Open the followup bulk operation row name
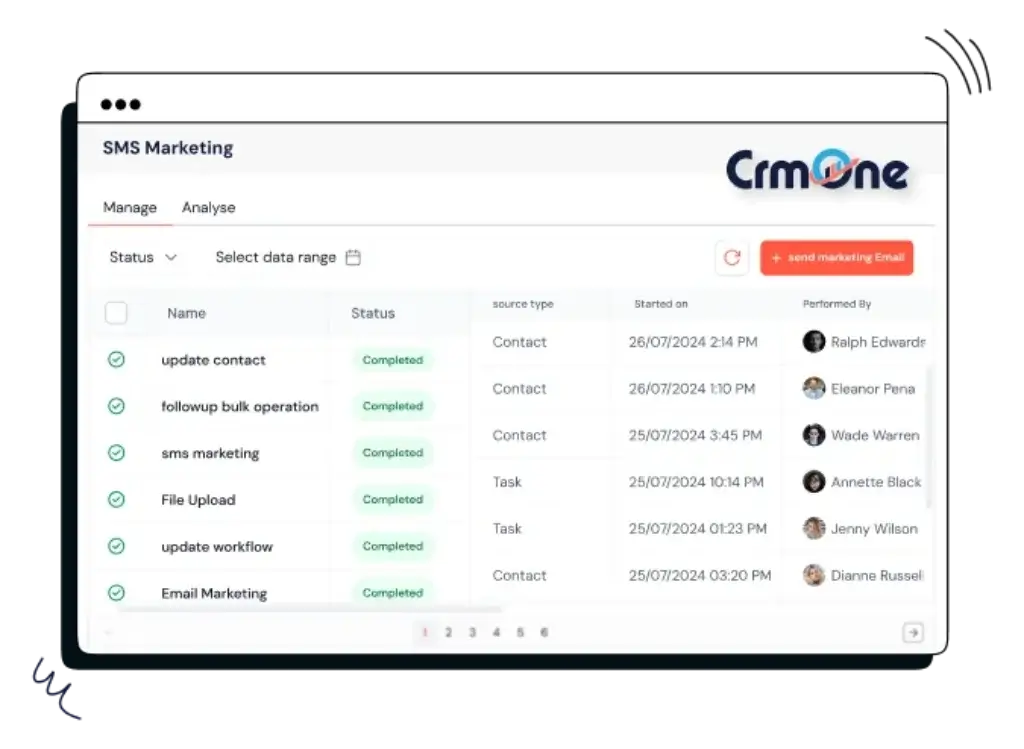Image resolution: width=1024 pixels, height=749 pixels. tap(240, 407)
